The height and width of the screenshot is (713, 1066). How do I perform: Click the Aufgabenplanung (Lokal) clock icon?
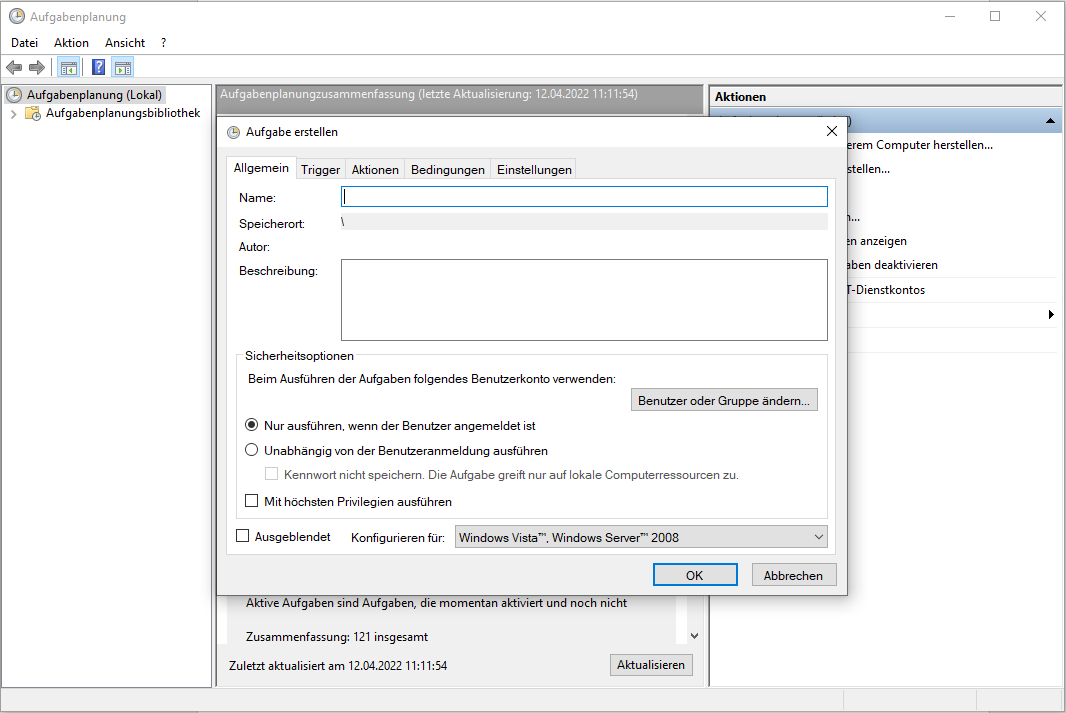point(14,95)
